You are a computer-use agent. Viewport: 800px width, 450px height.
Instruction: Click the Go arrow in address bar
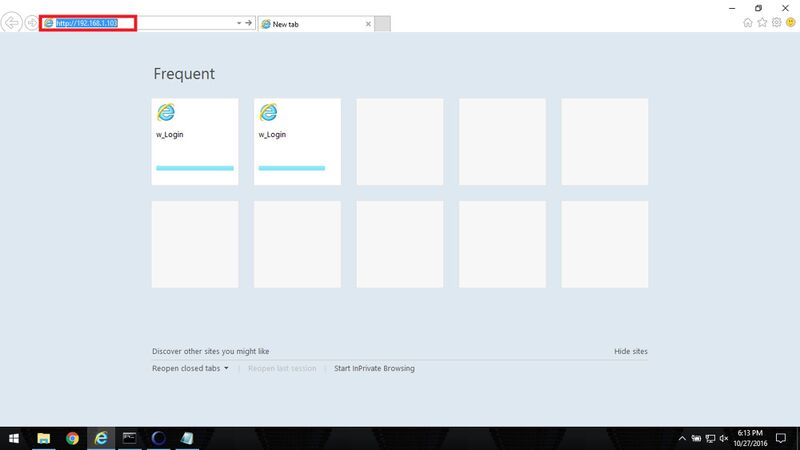[x=248, y=23]
